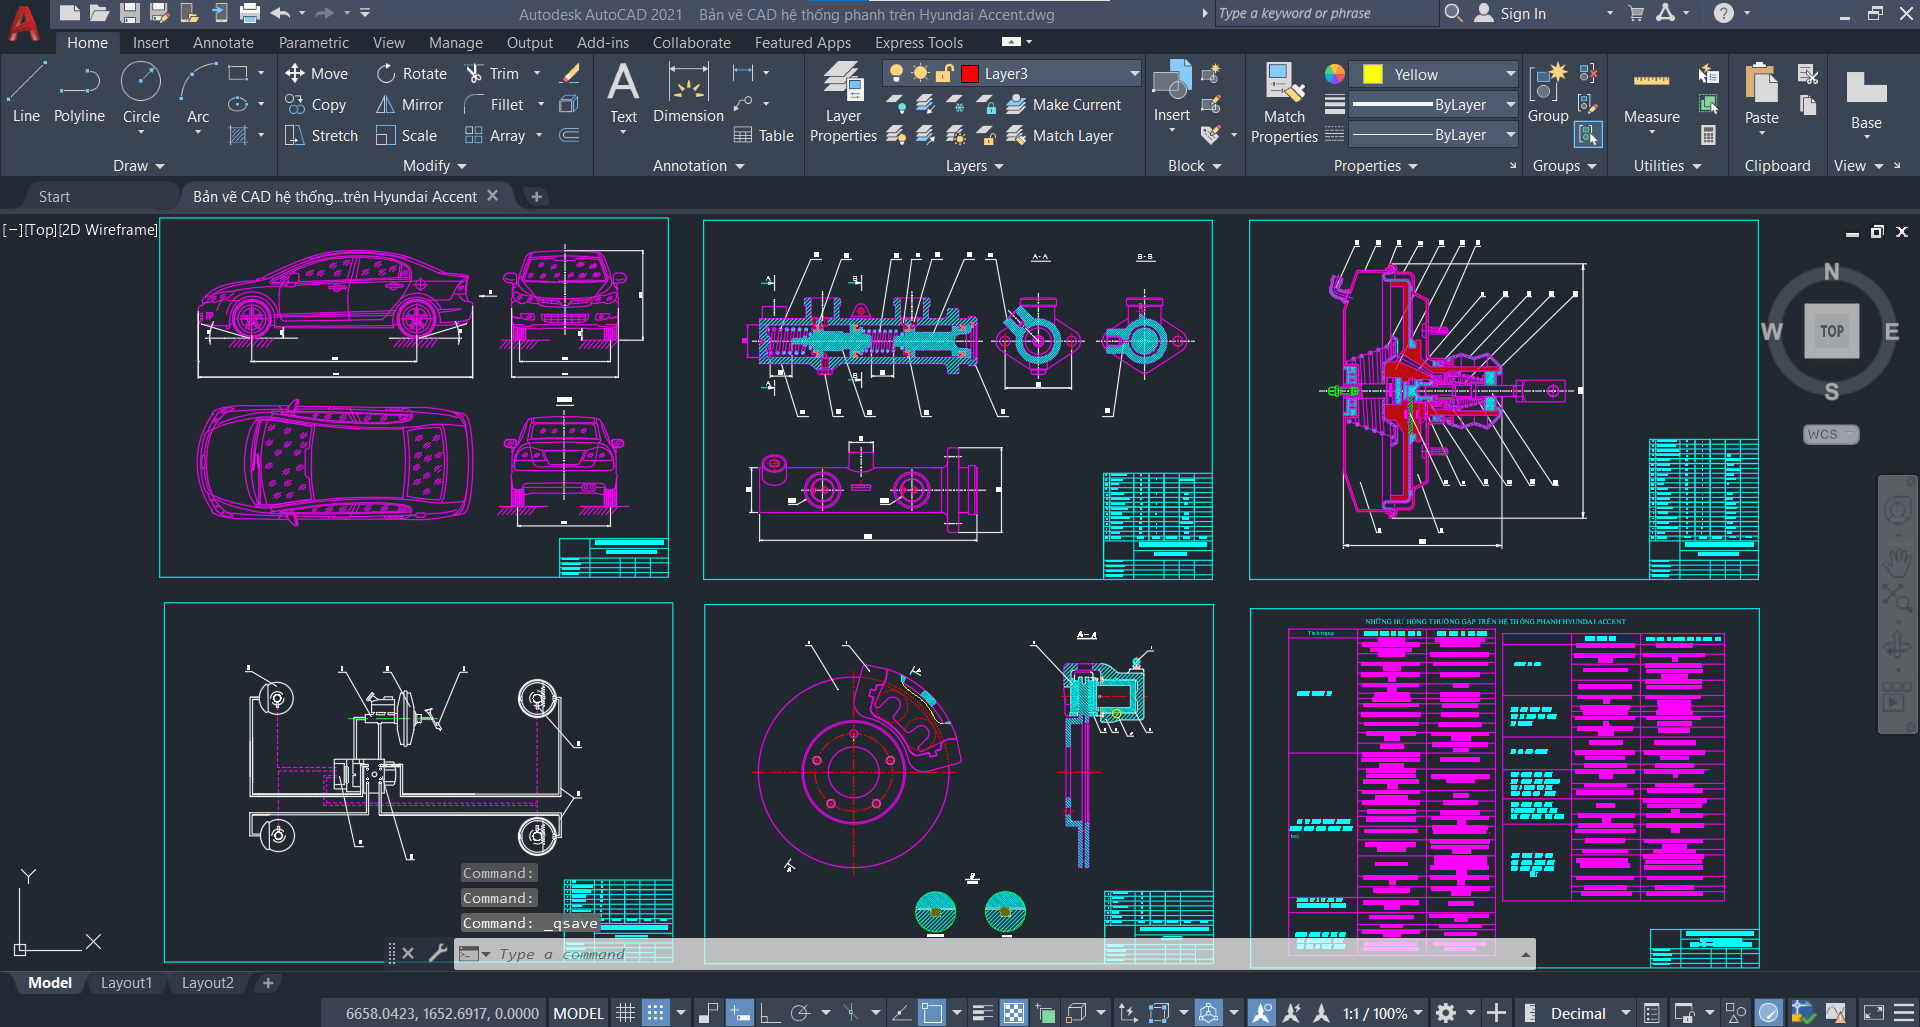Select the Arc tool
Screen dimensions: 1920x1027
point(198,93)
